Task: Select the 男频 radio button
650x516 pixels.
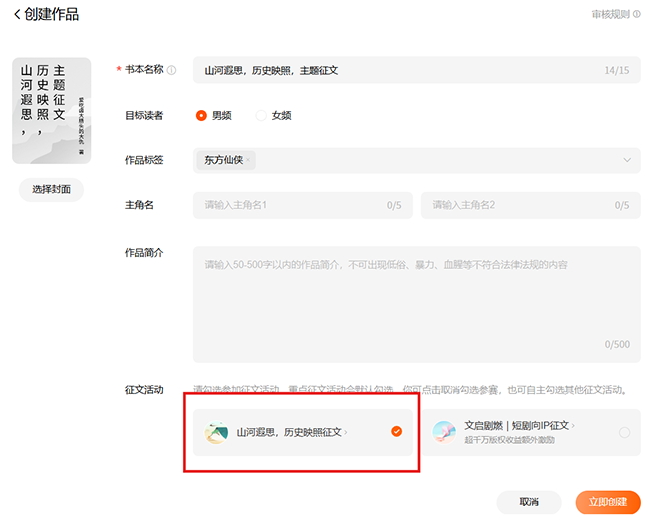Action: click(201, 115)
